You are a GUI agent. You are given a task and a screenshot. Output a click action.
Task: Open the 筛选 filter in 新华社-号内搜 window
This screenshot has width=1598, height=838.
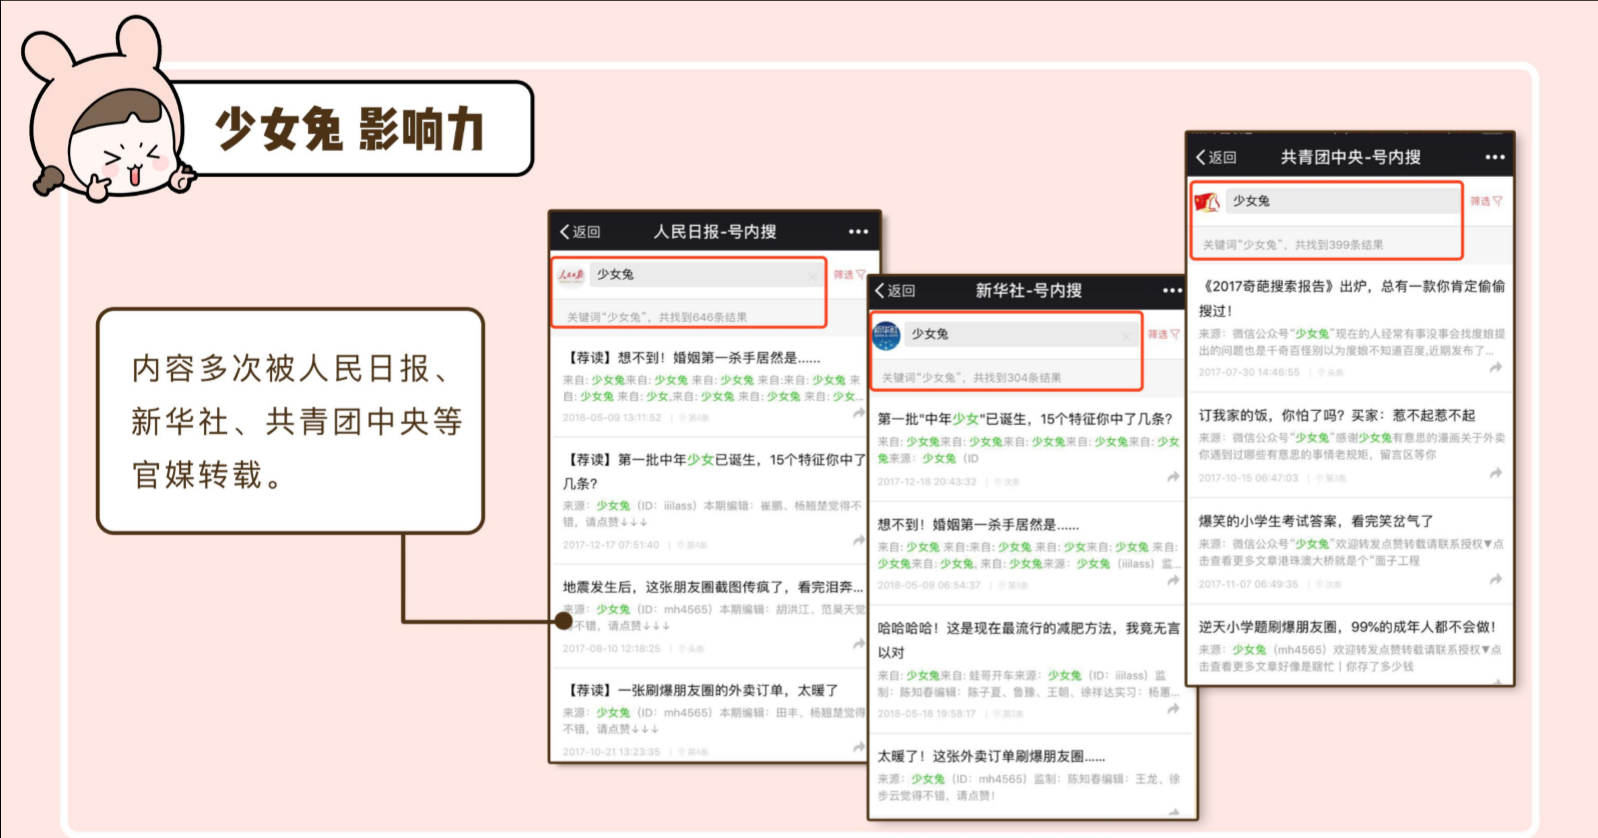(x=1164, y=334)
